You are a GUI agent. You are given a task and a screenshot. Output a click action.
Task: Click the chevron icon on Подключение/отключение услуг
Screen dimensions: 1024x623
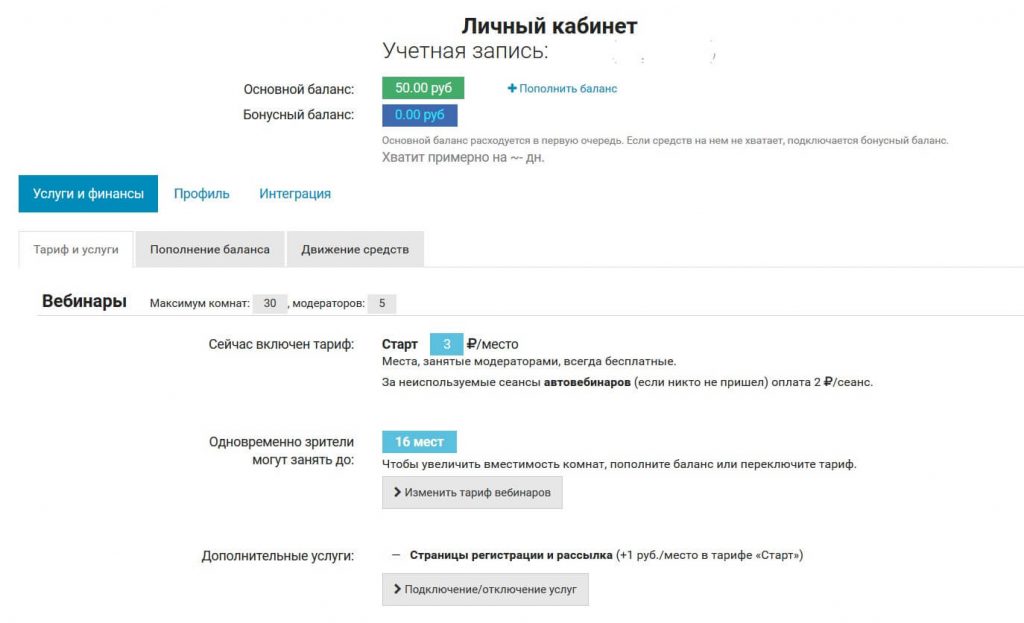[x=397, y=590]
